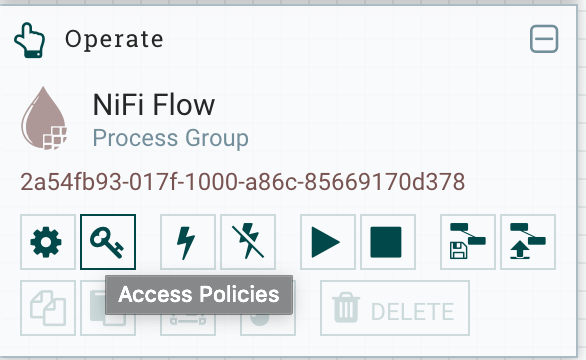Click the Create Template save icon
586x360 pixels.
coord(468,242)
